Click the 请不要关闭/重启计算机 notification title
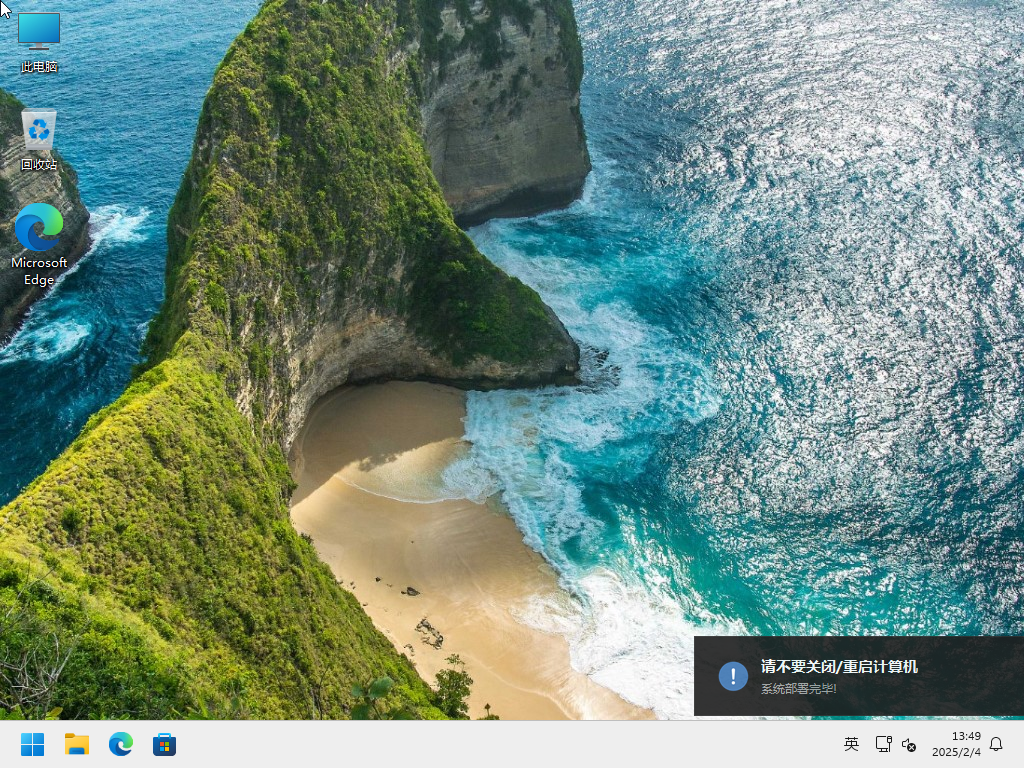The width and height of the screenshot is (1024, 768). (x=839, y=667)
